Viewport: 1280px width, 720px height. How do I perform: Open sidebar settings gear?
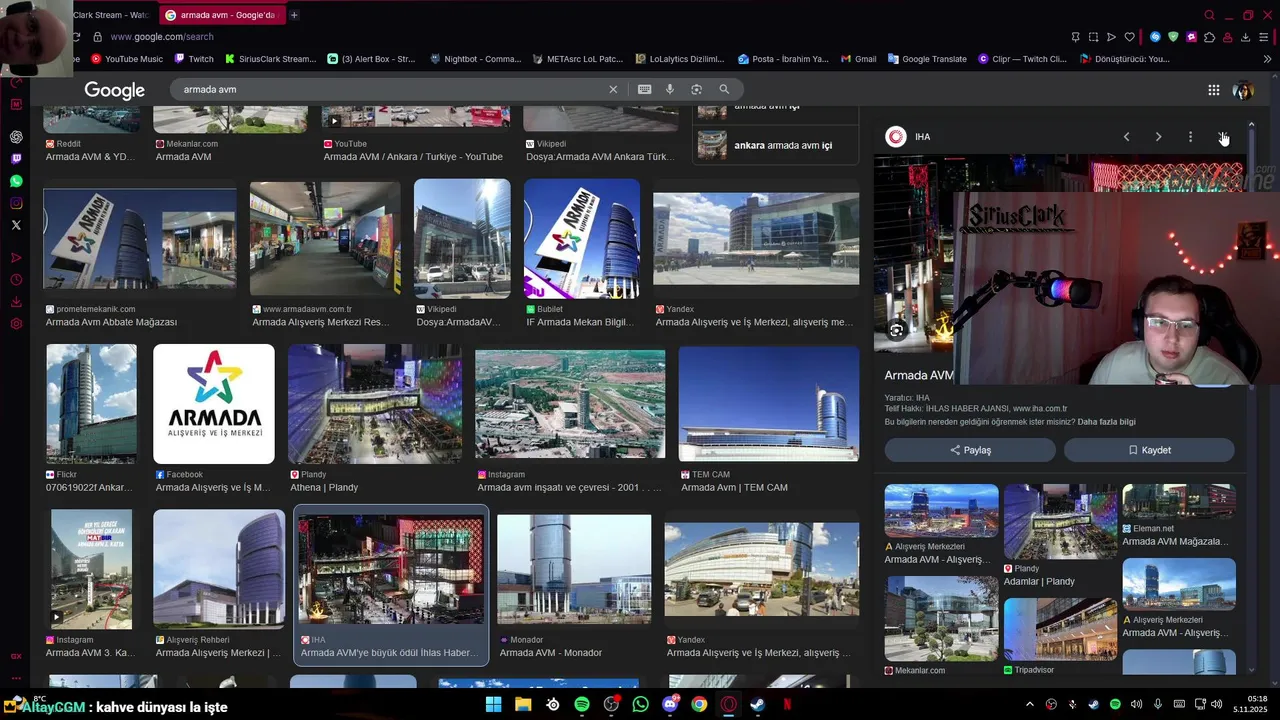tap(16, 324)
